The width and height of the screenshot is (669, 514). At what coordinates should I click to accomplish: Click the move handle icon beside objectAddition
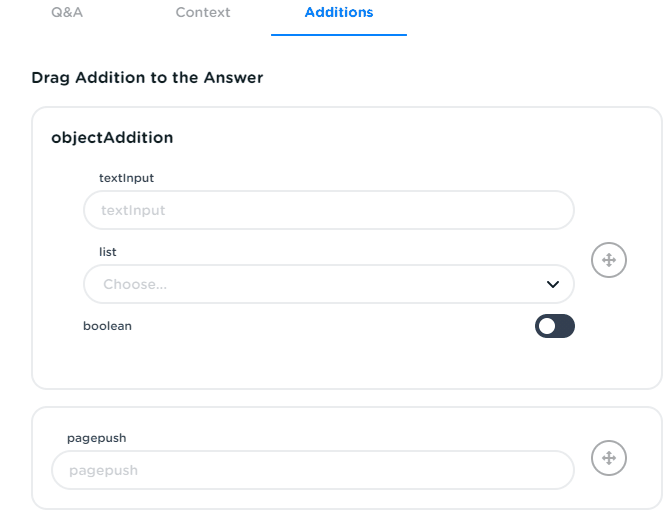(x=608, y=261)
